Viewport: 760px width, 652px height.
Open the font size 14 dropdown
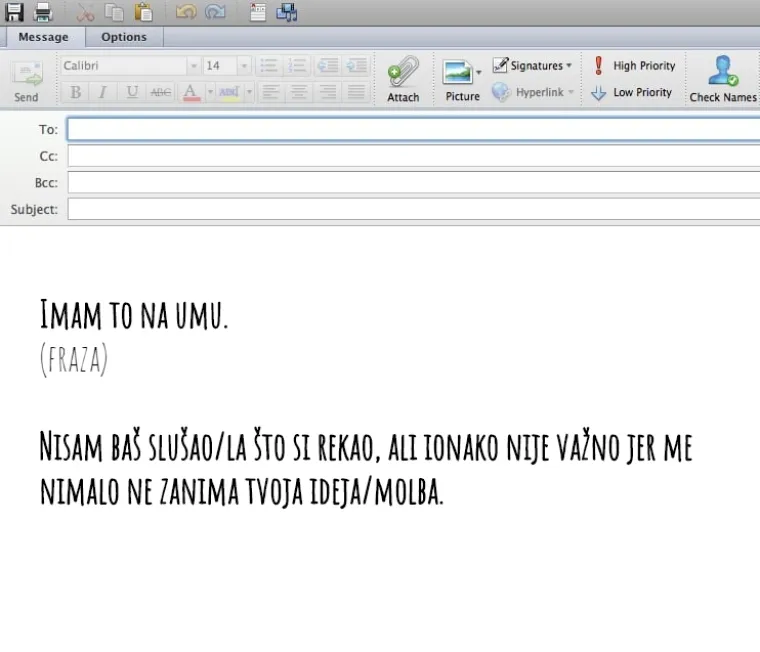click(227, 66)
